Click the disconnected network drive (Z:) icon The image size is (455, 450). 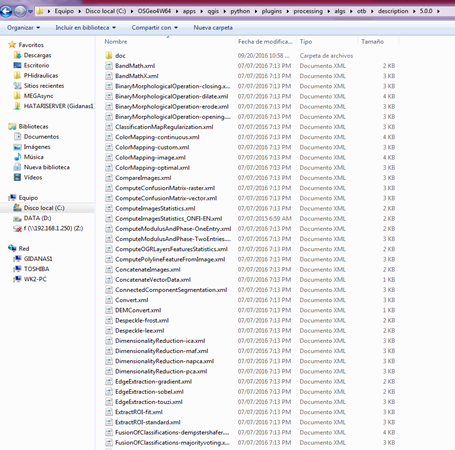(x=17, y=228)
